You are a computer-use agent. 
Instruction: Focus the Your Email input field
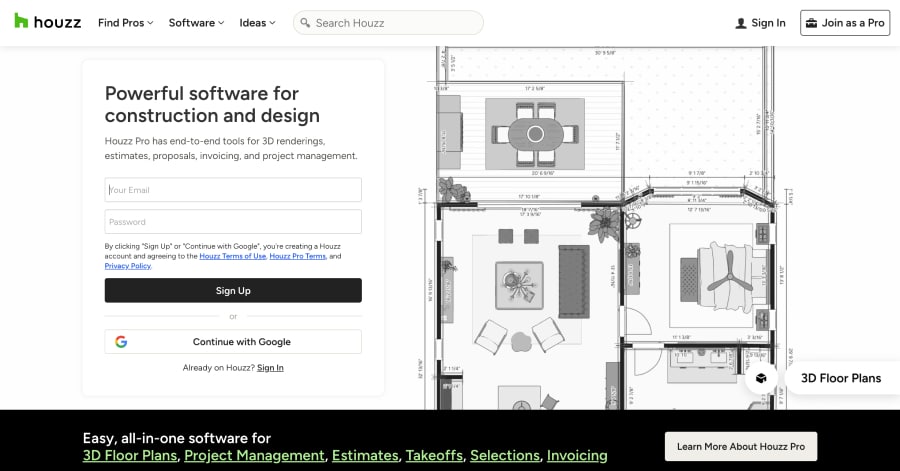pyautogui.click(x=233, y=190)
